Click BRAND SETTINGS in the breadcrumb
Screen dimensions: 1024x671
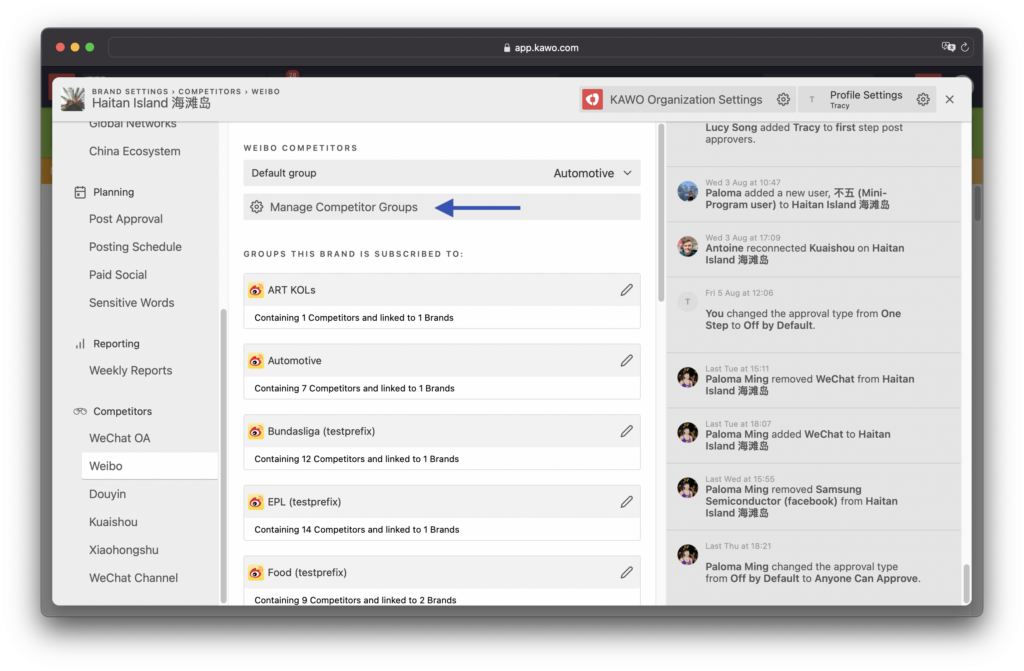[x=130, y=91]
